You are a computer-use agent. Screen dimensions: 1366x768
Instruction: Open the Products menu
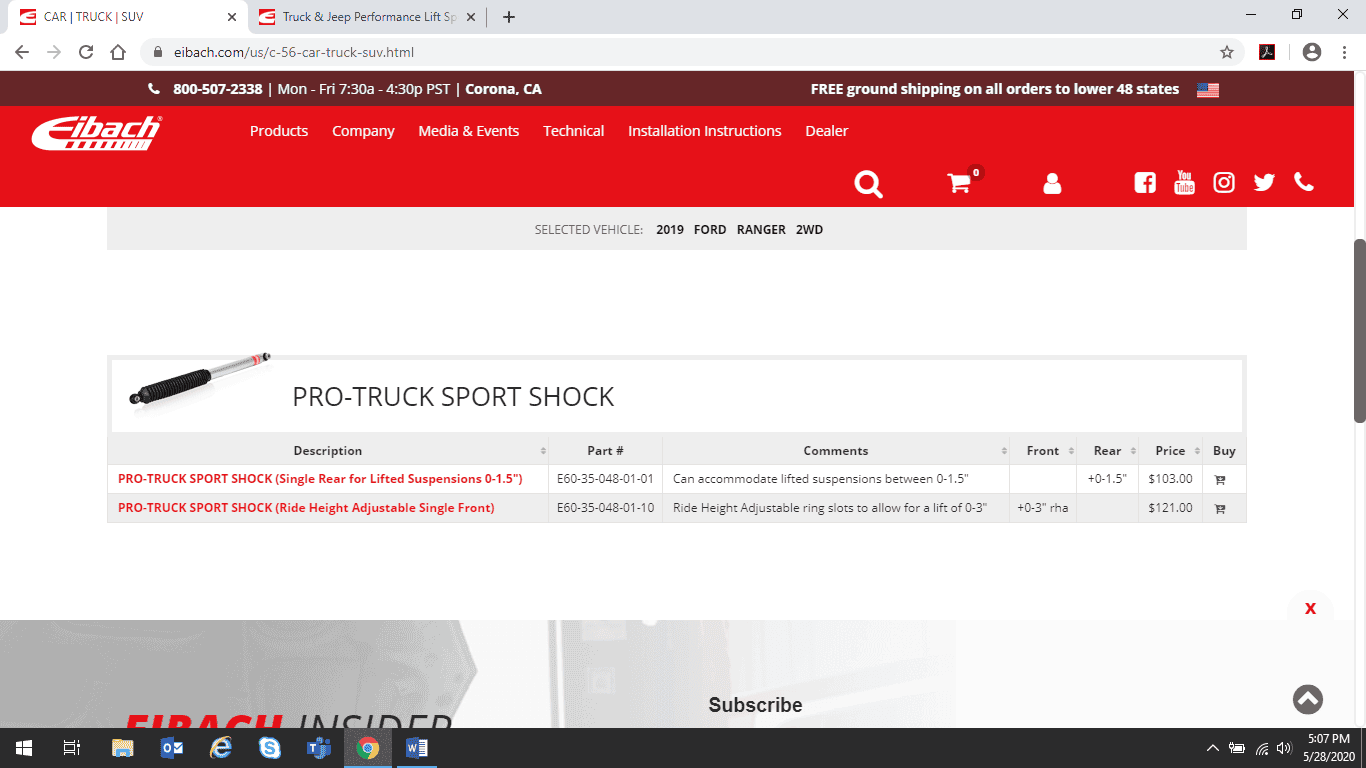(279, 131)
